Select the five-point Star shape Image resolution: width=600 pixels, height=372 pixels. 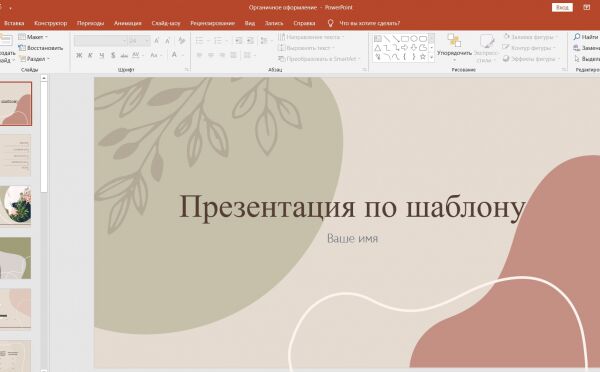click(422, 57)
